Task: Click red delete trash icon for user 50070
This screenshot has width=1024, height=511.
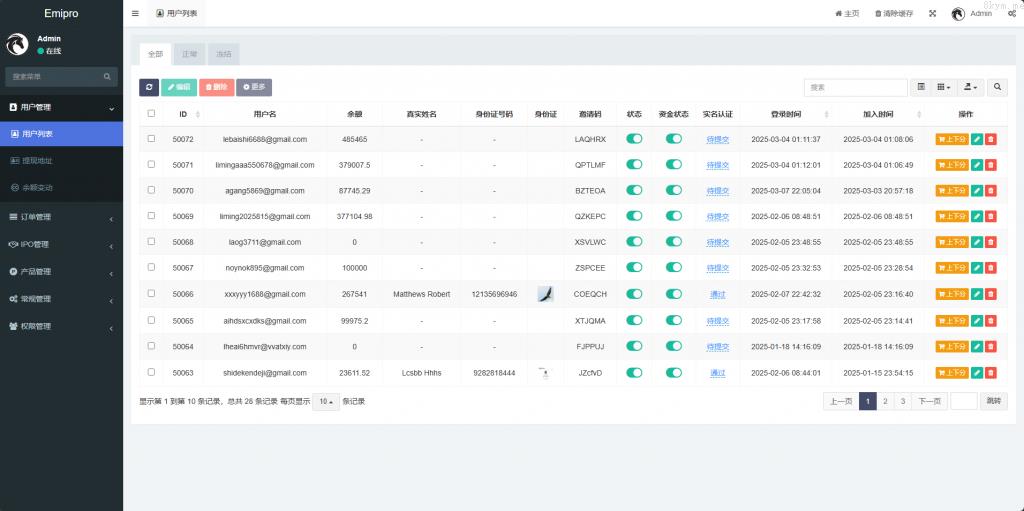Action: [x=990, y=190]
